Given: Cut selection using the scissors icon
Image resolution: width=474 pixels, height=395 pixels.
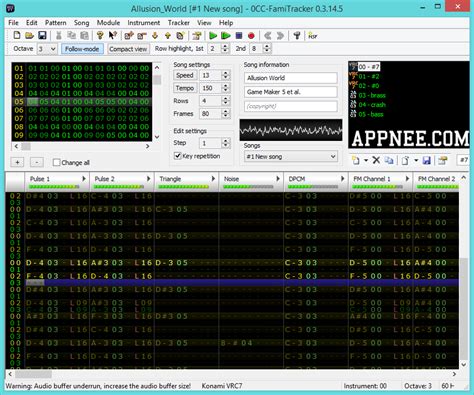Looking at the screenshot, I should click(x=59, y=35).
